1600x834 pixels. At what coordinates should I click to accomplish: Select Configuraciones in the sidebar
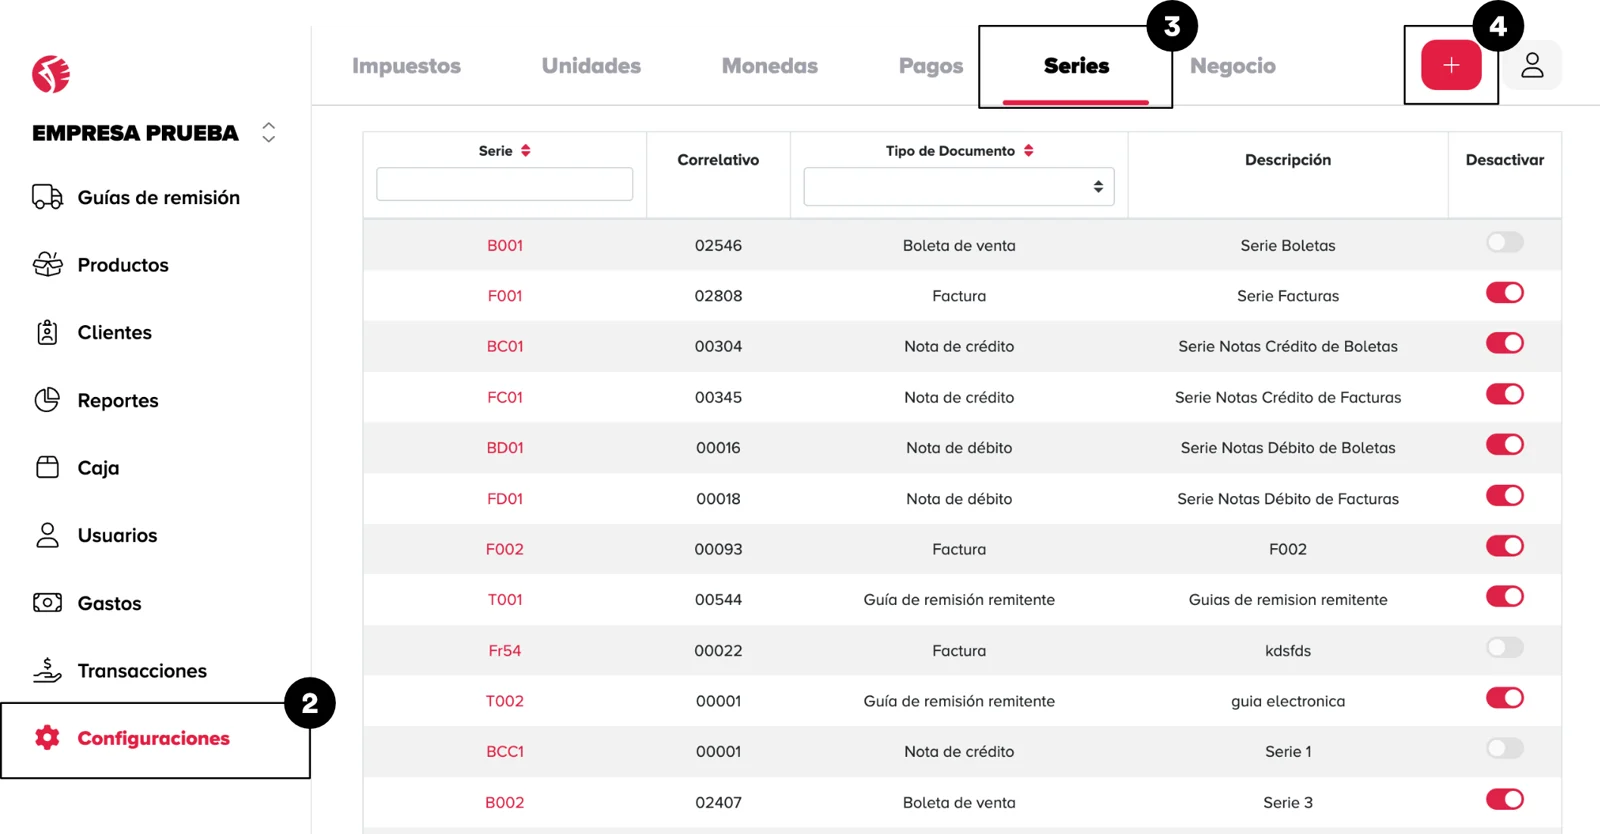click(x=153, y=739)
